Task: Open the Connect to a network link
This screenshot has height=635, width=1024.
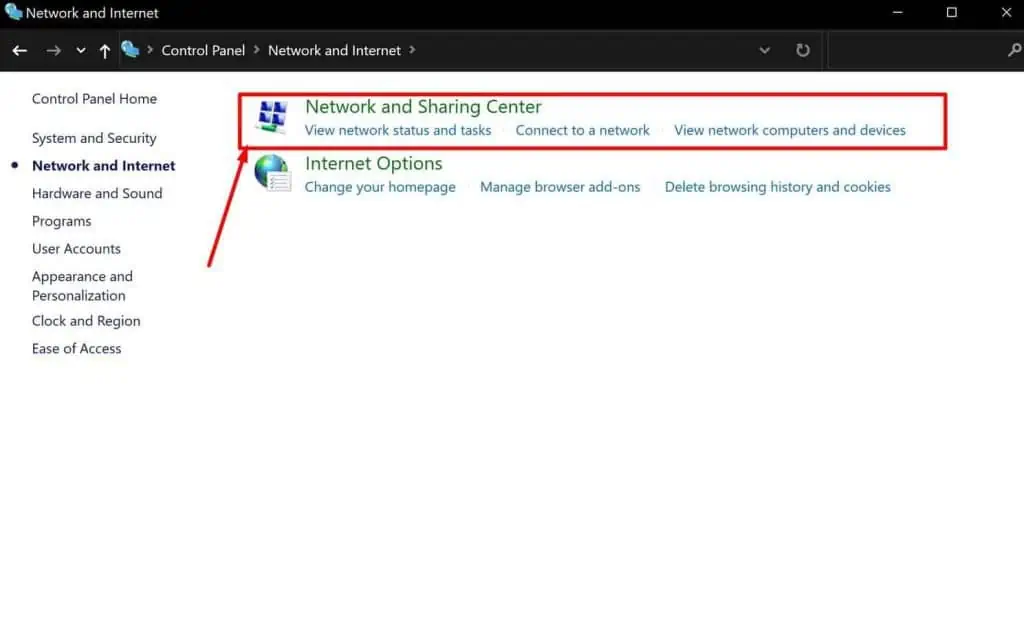Action: (x=582, y=130)
